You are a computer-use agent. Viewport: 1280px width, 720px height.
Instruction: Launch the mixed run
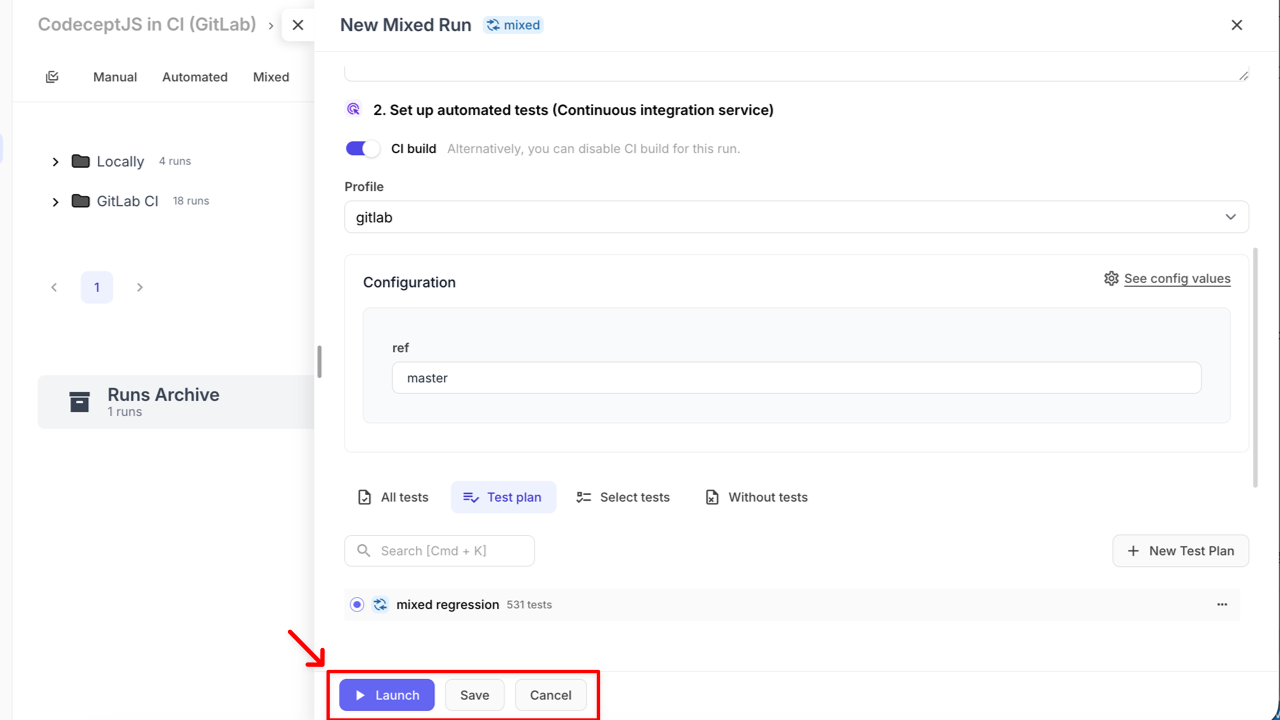point(387,695)
